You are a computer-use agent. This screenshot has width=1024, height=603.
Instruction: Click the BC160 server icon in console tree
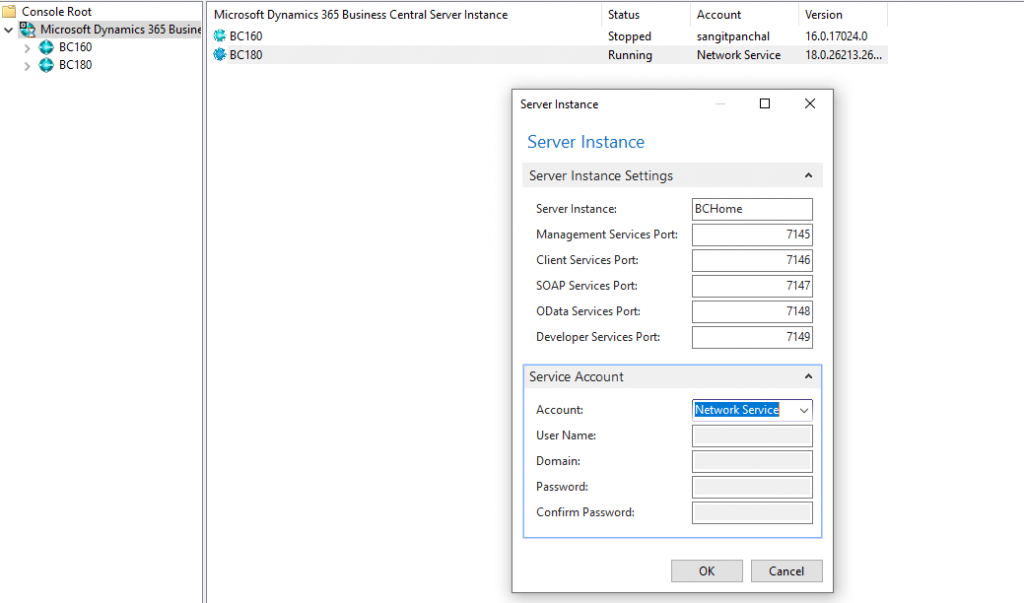(45, 47)
